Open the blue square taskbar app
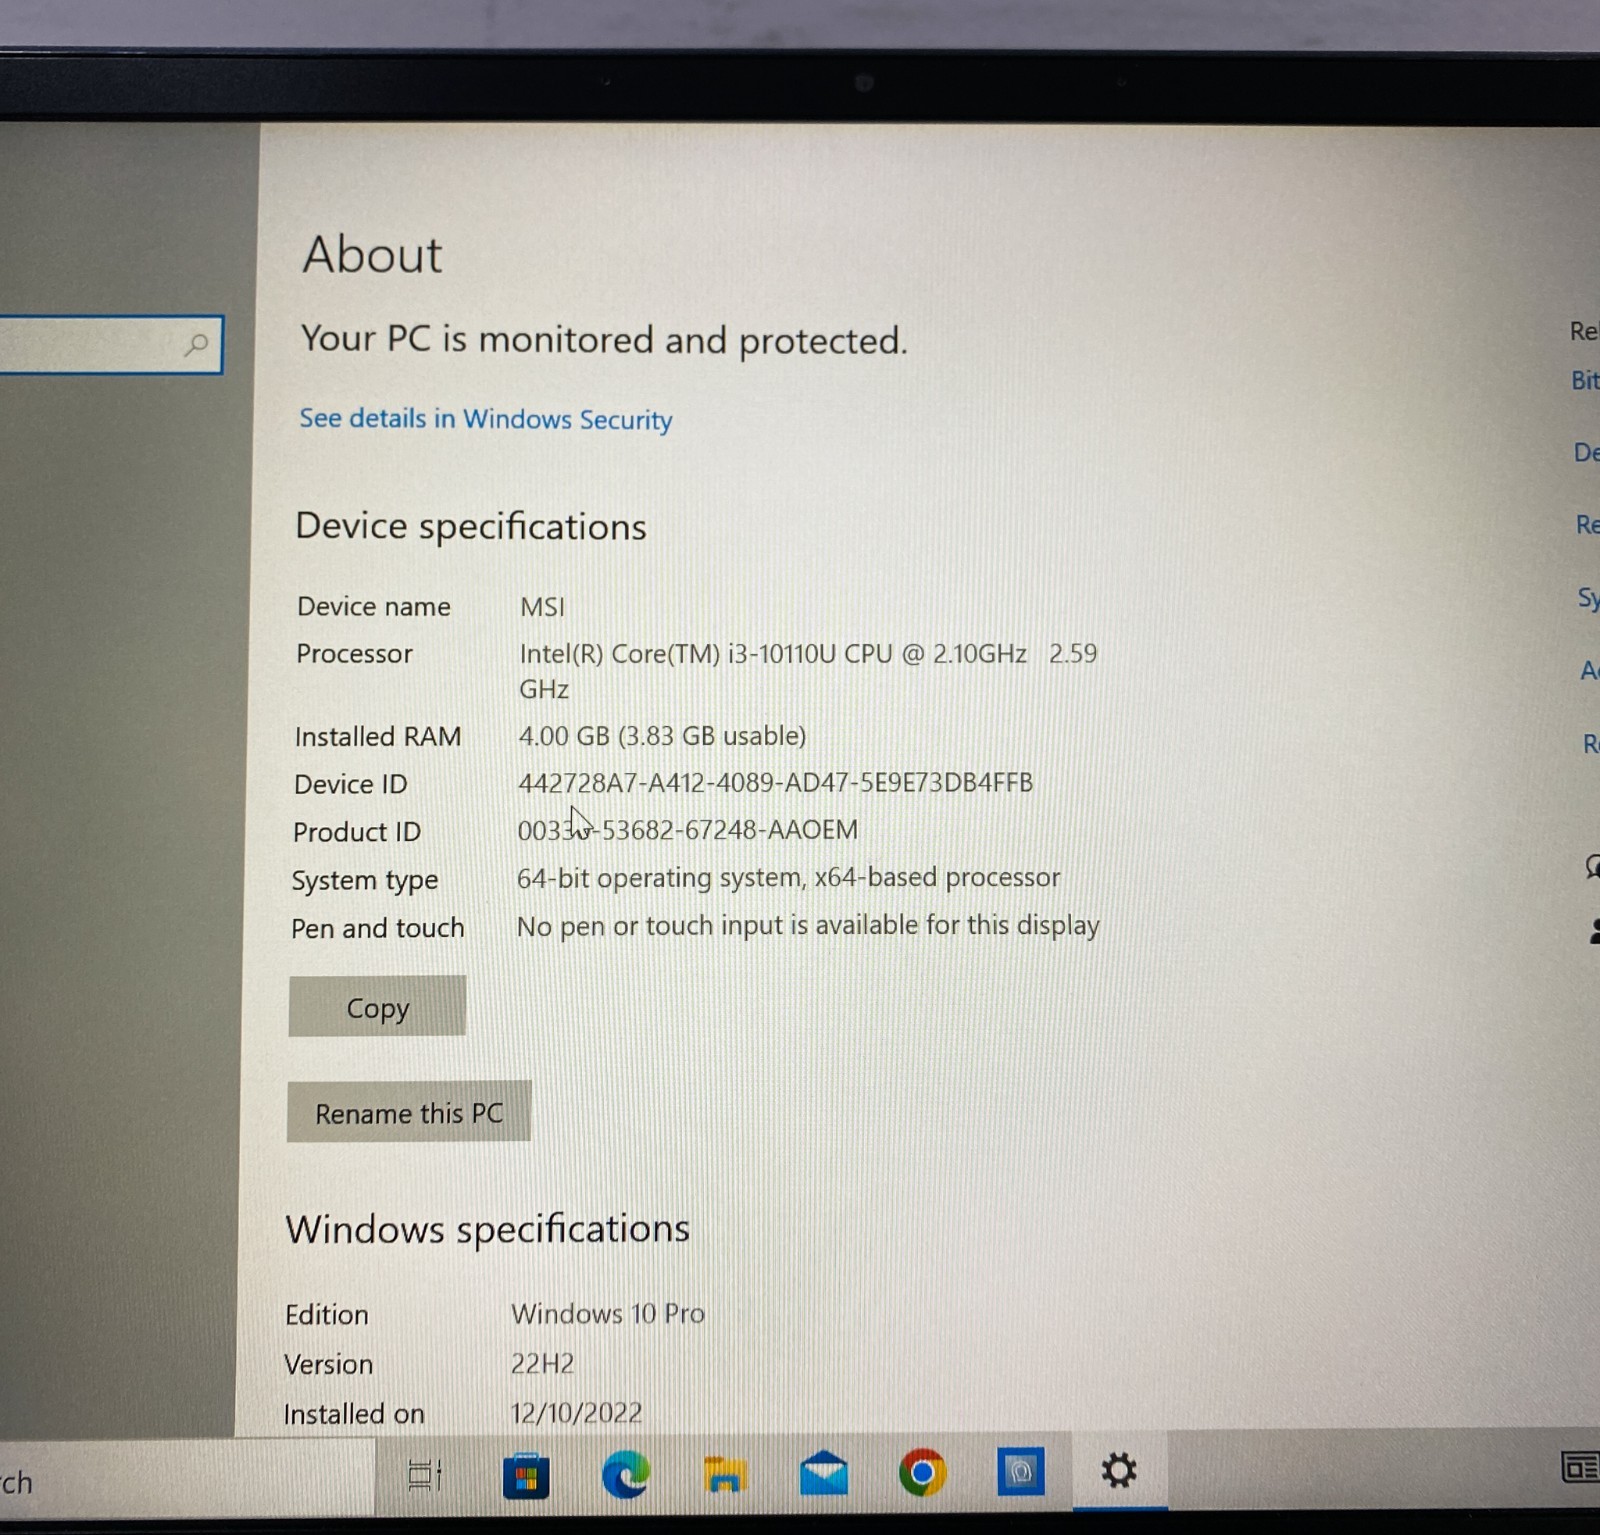The image size is (1600, 1535). pyautogui.click(x=1021, y=1471)
